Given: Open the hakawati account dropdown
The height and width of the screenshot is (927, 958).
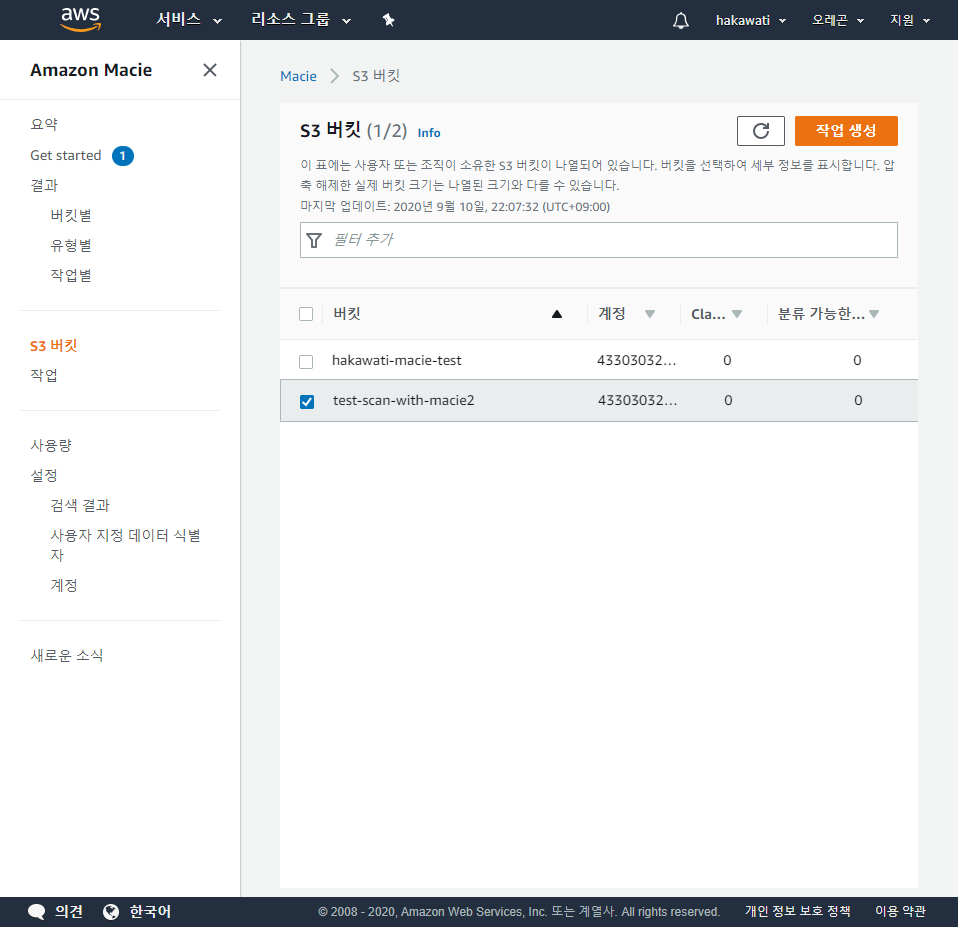Looking at the screenshot, I should pos(751,20).
